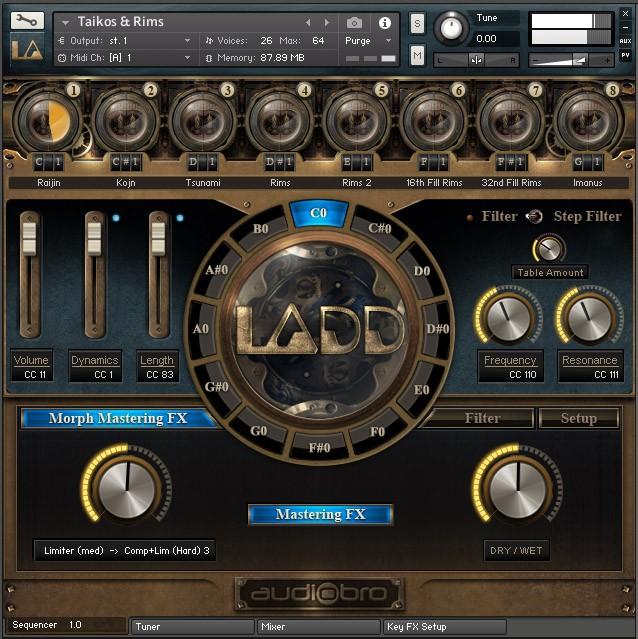
Task: Toggle the blue LED next to Length slider
Action: (180, 218)
